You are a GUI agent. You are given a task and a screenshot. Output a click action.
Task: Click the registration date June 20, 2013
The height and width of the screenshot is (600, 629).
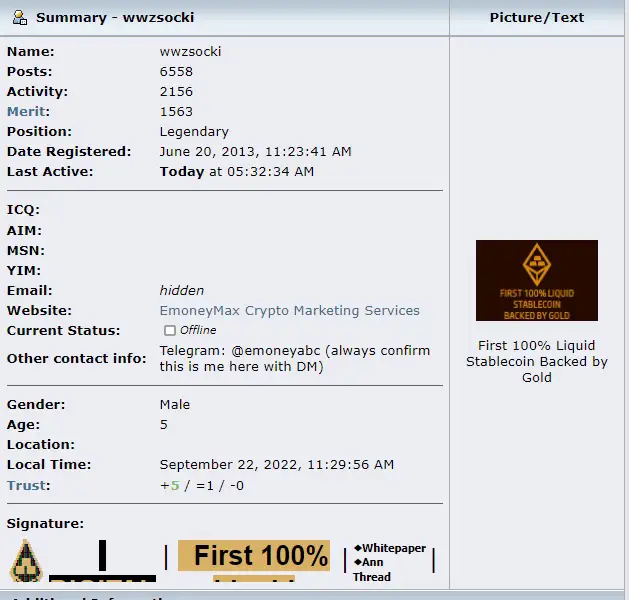pos(256,152)
